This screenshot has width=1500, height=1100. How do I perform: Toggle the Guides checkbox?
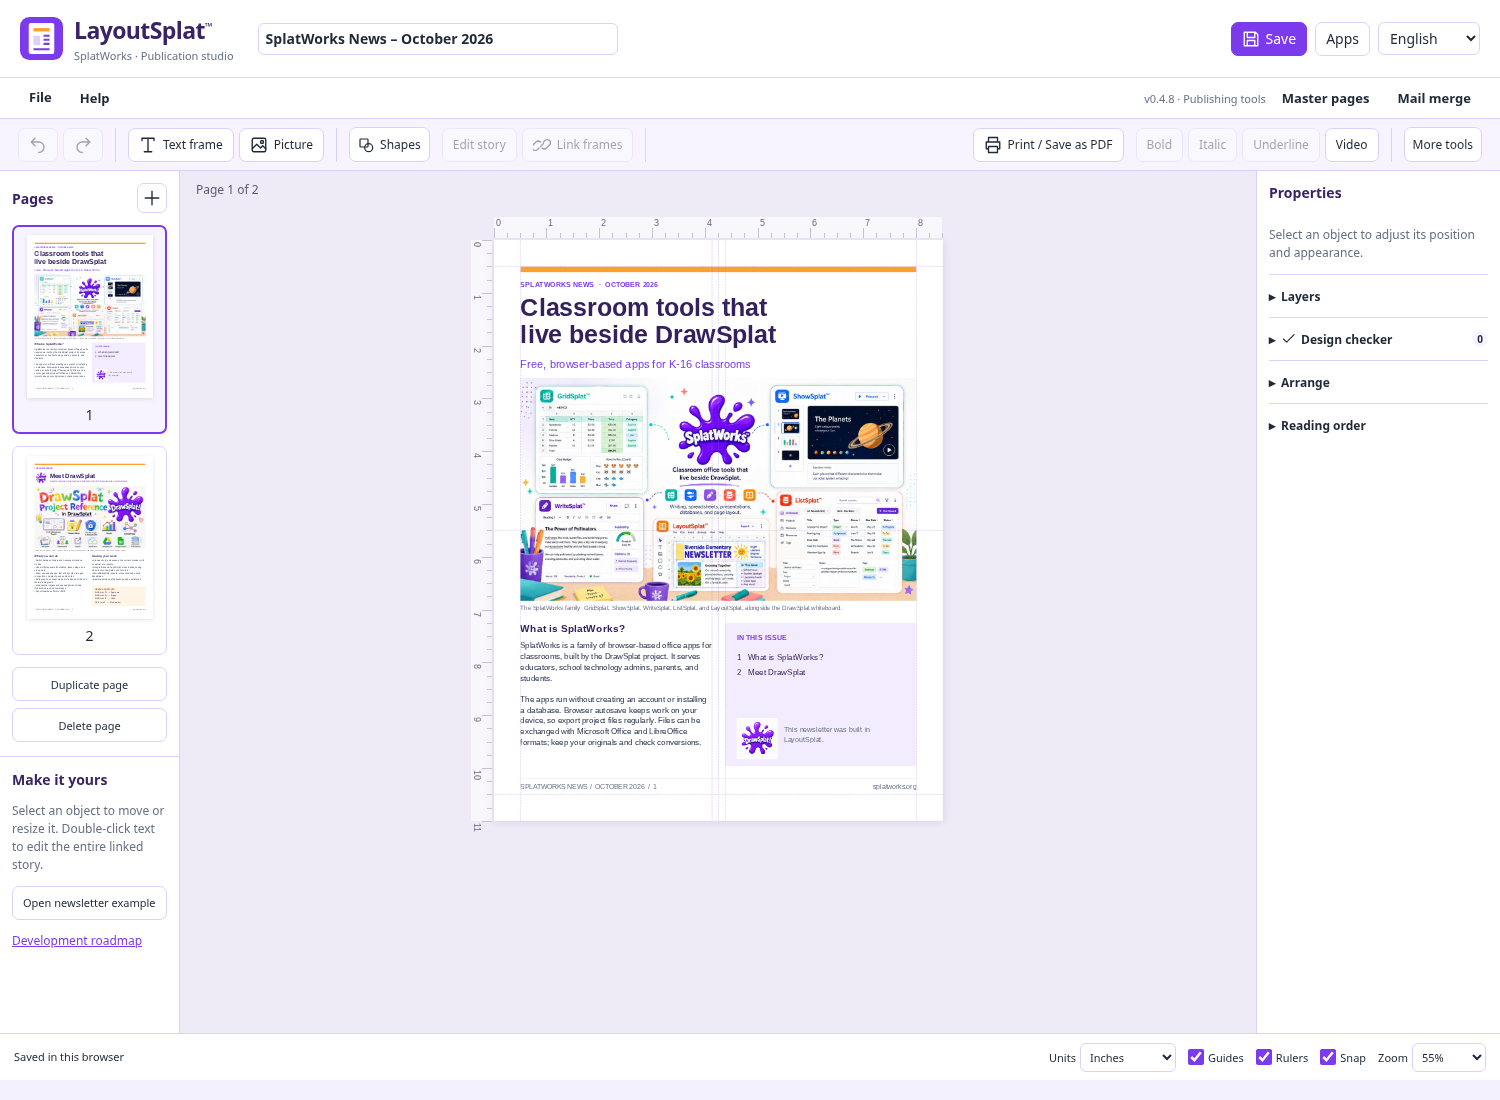pos(1196,1057)
